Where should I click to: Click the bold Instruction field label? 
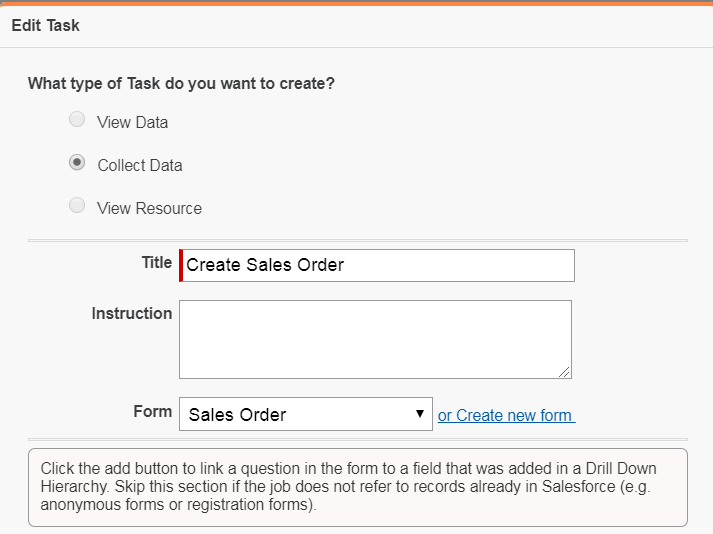click(x=132, y=313)
